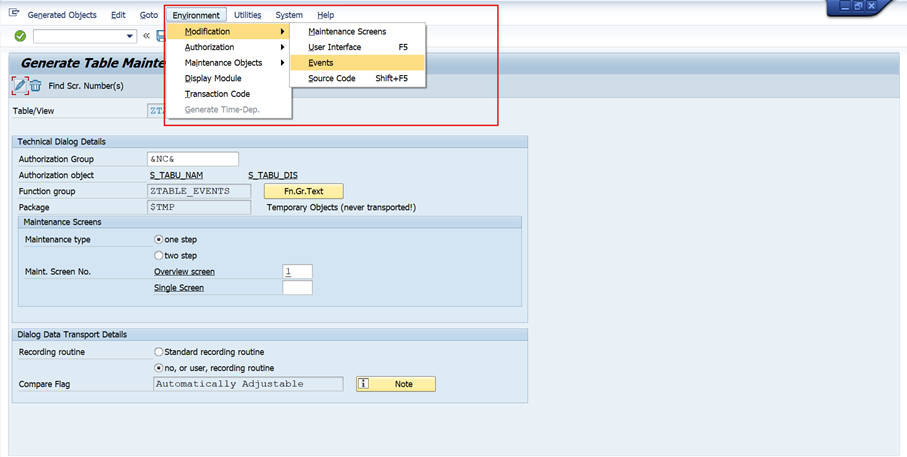Click the trash can Delete icon
Image resolution: width=907 pixels, height=457 pixels.
click(x=35, y=86)
